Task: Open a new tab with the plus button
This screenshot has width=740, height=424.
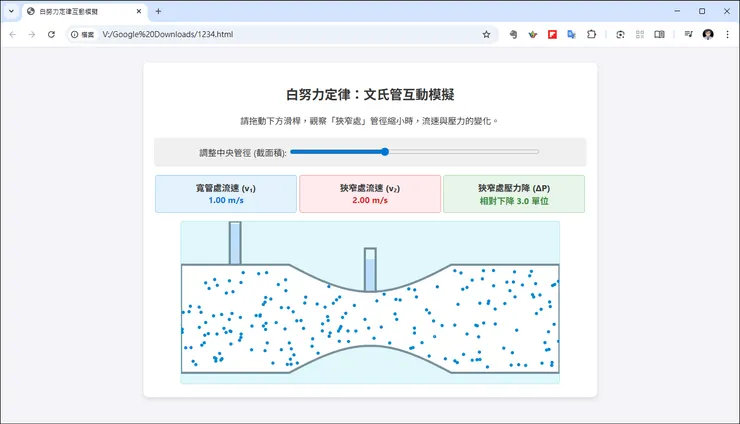Action: (x=159, y=11)
